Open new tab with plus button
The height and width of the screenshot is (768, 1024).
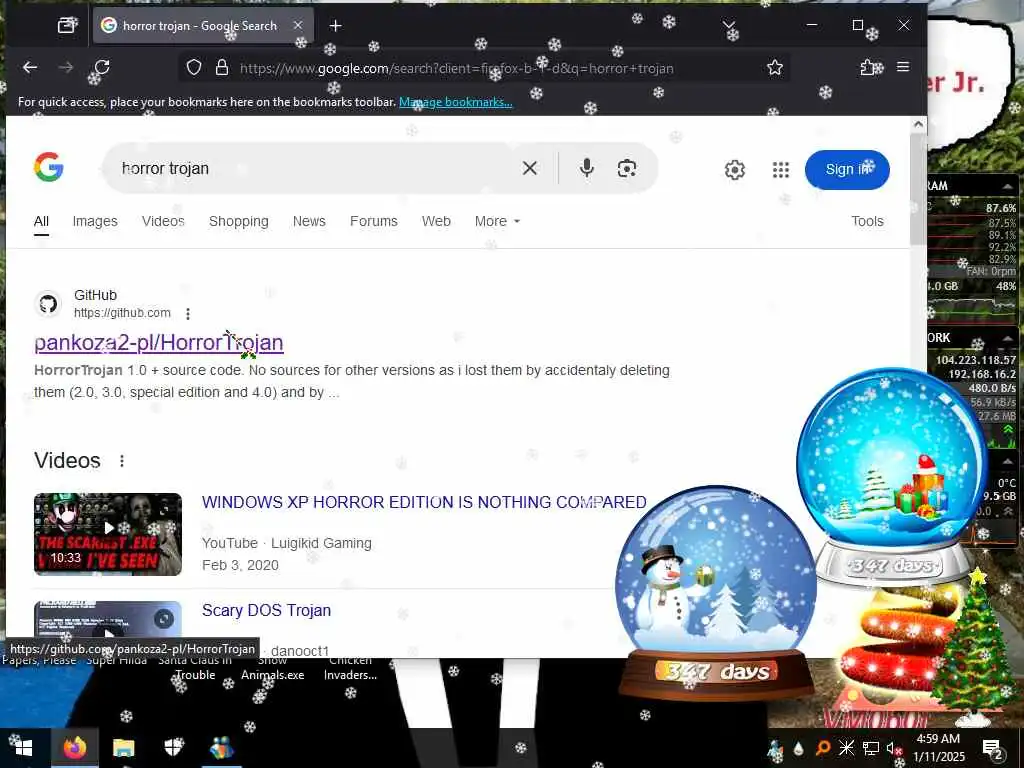(x=336, y=25)
